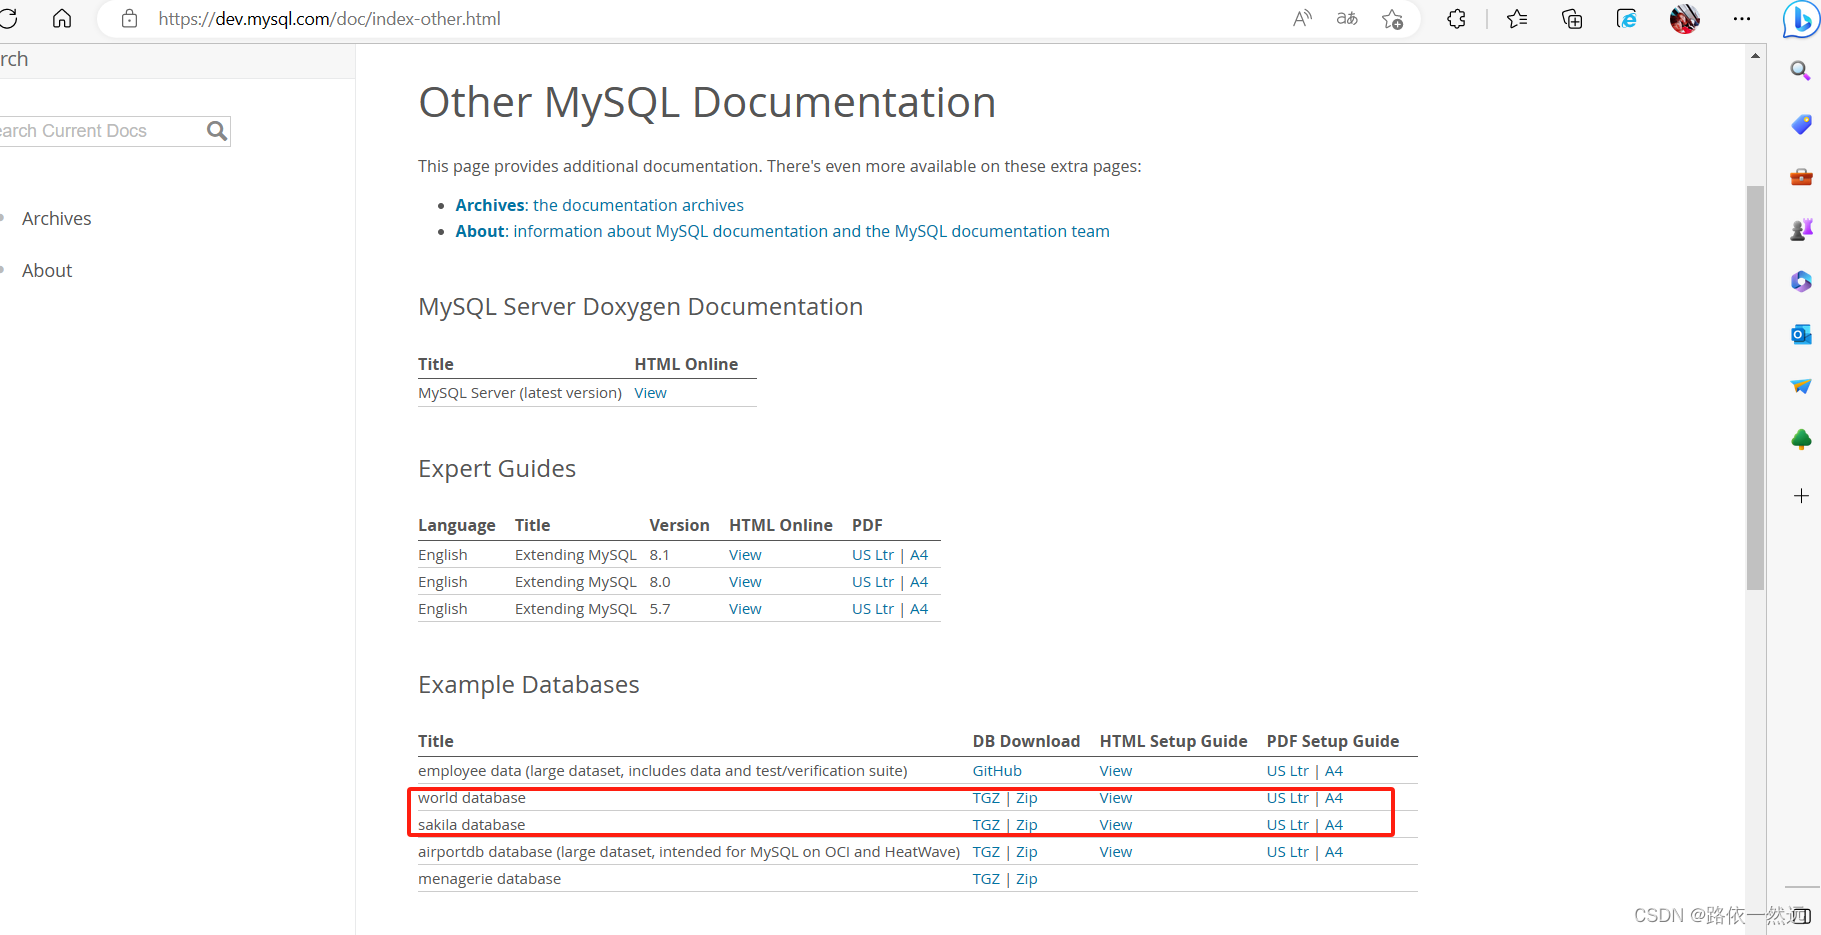Open the Settings and more menu

click(1742, 18)
